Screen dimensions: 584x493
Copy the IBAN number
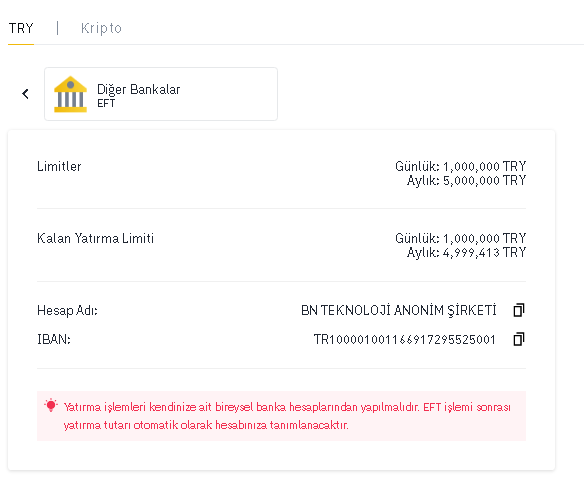click(519, 339)
